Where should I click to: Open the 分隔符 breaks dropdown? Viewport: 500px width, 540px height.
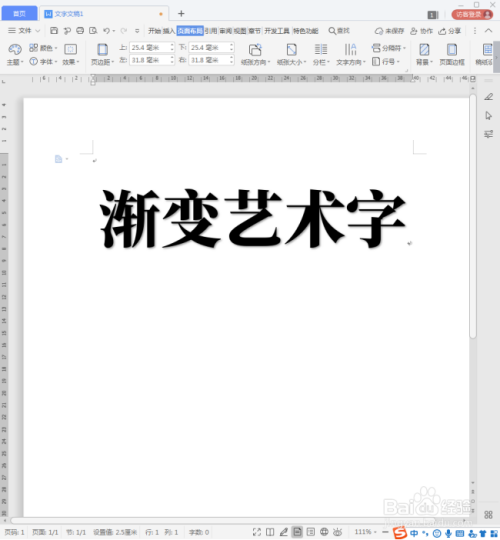pyautogui.click(x=389, y=48)
